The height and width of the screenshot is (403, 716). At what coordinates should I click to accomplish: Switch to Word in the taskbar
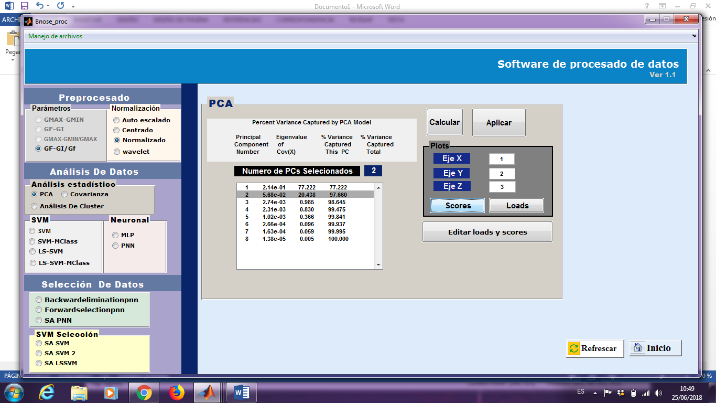coord(241,391)
